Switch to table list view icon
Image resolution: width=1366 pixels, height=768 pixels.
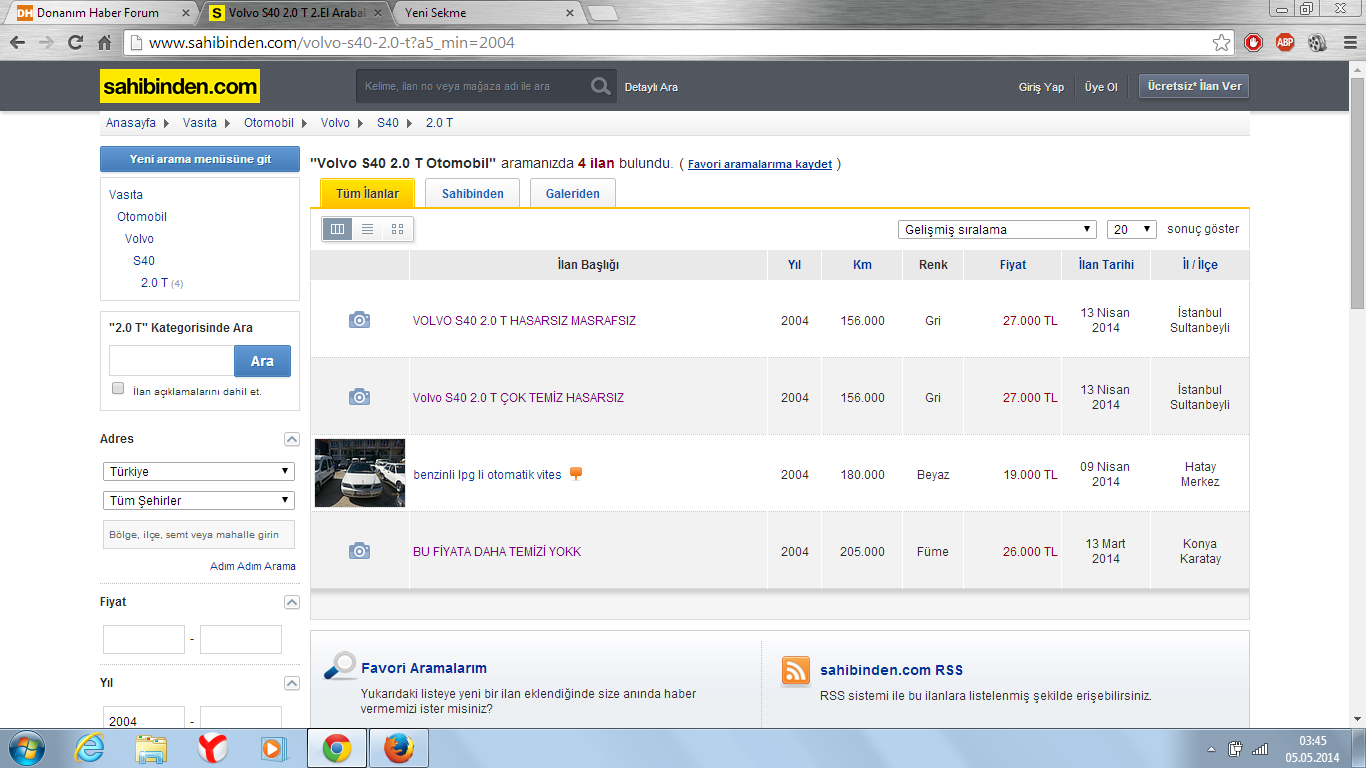337,229
